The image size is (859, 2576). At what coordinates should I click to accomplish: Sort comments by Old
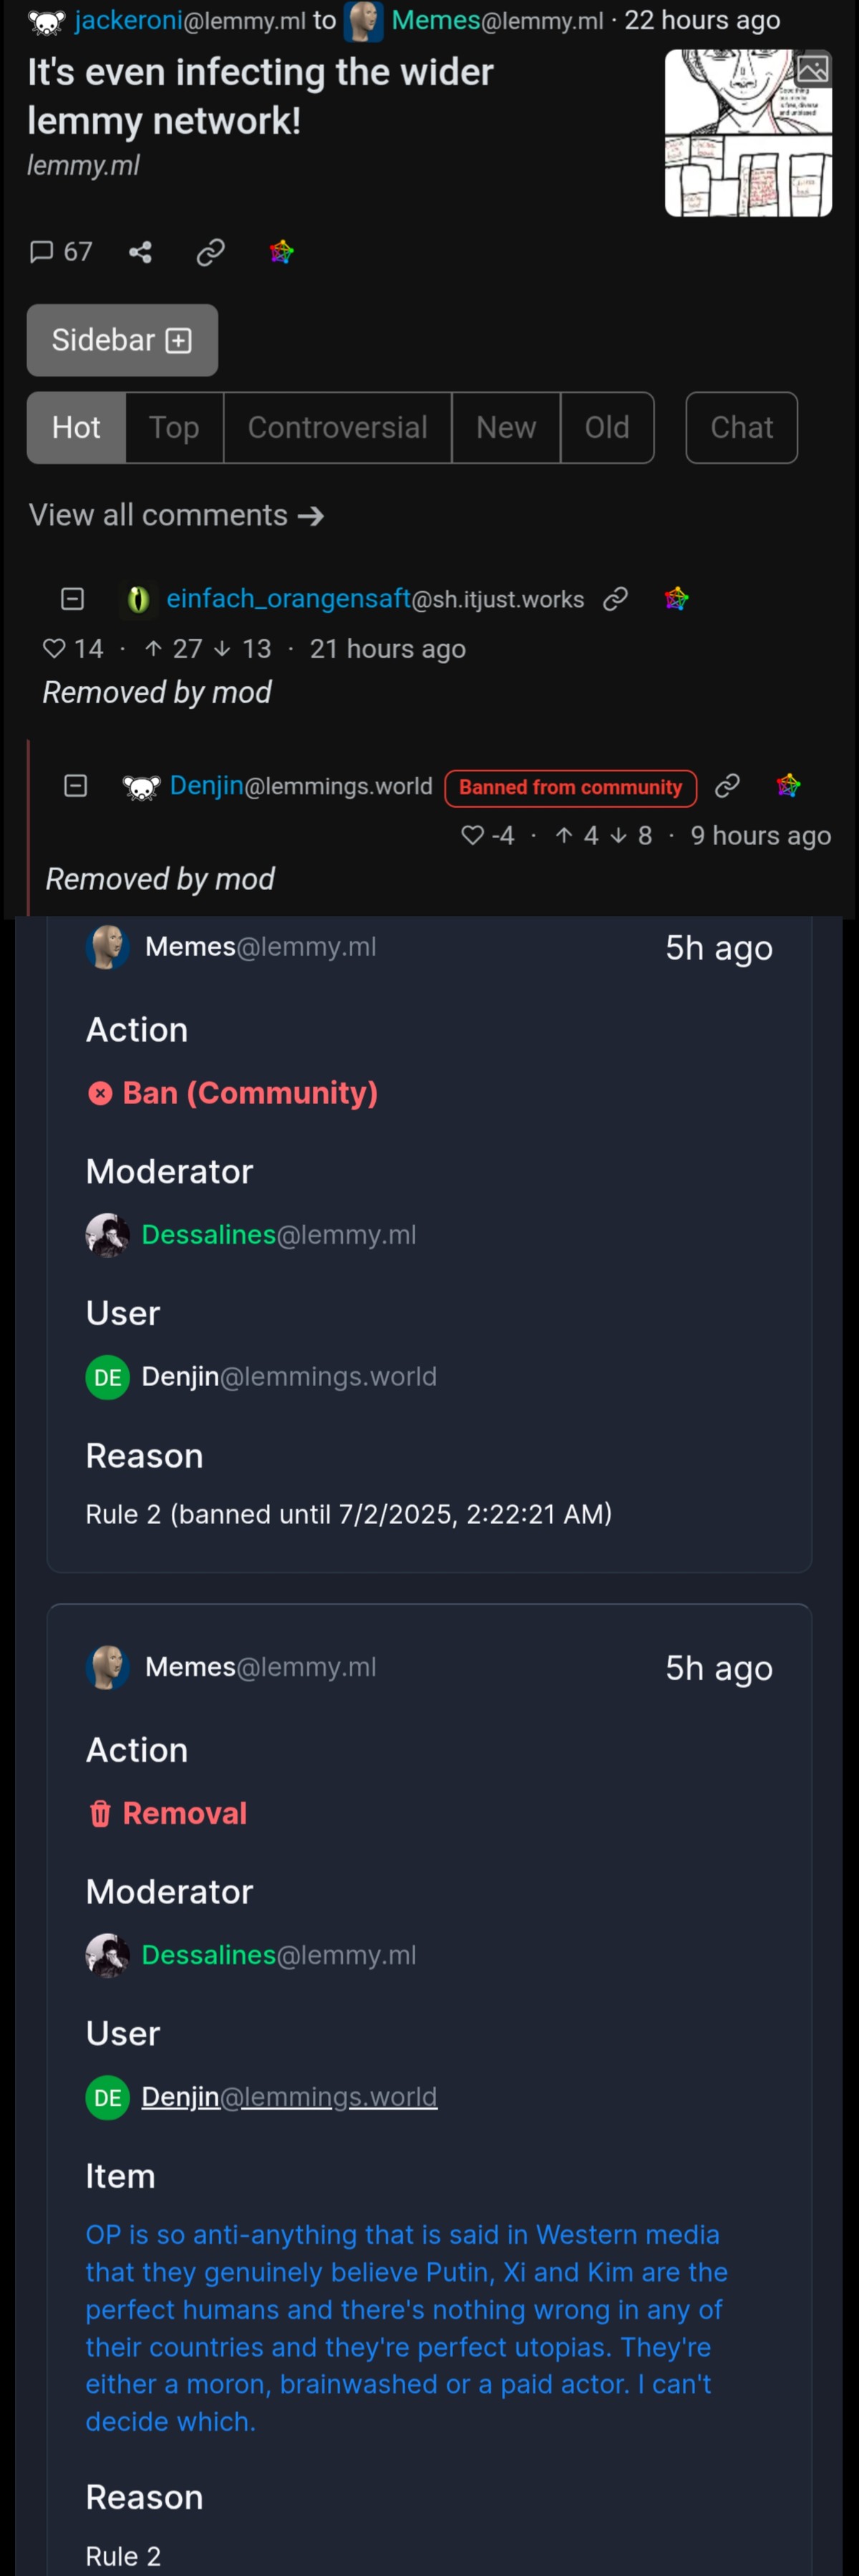[607, 428]
